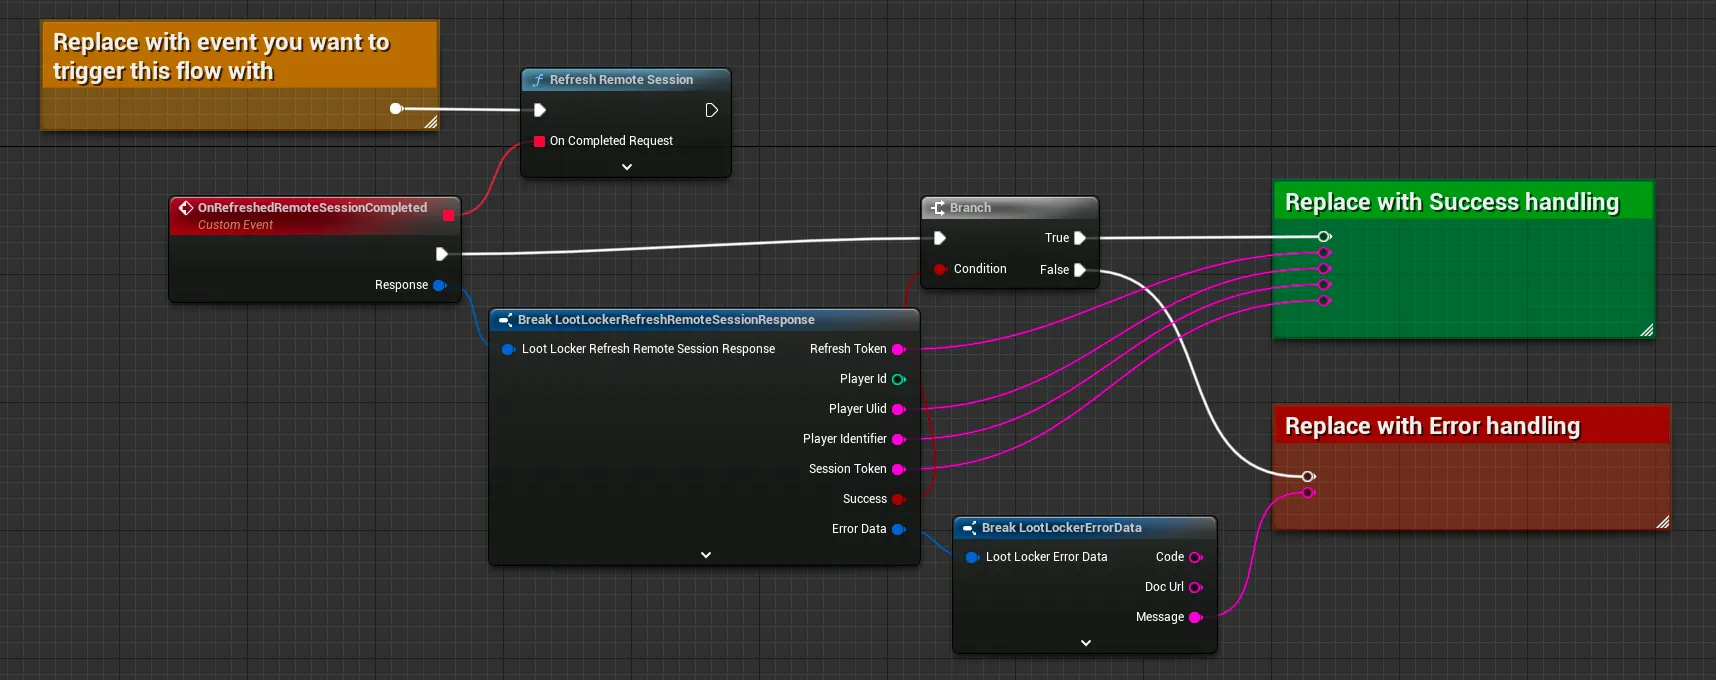Expand Break LootLockerRefreshRemoteSessionResponse hidden pins
This screenshot has width=1716, height=680.
click(x=706, y=555)
